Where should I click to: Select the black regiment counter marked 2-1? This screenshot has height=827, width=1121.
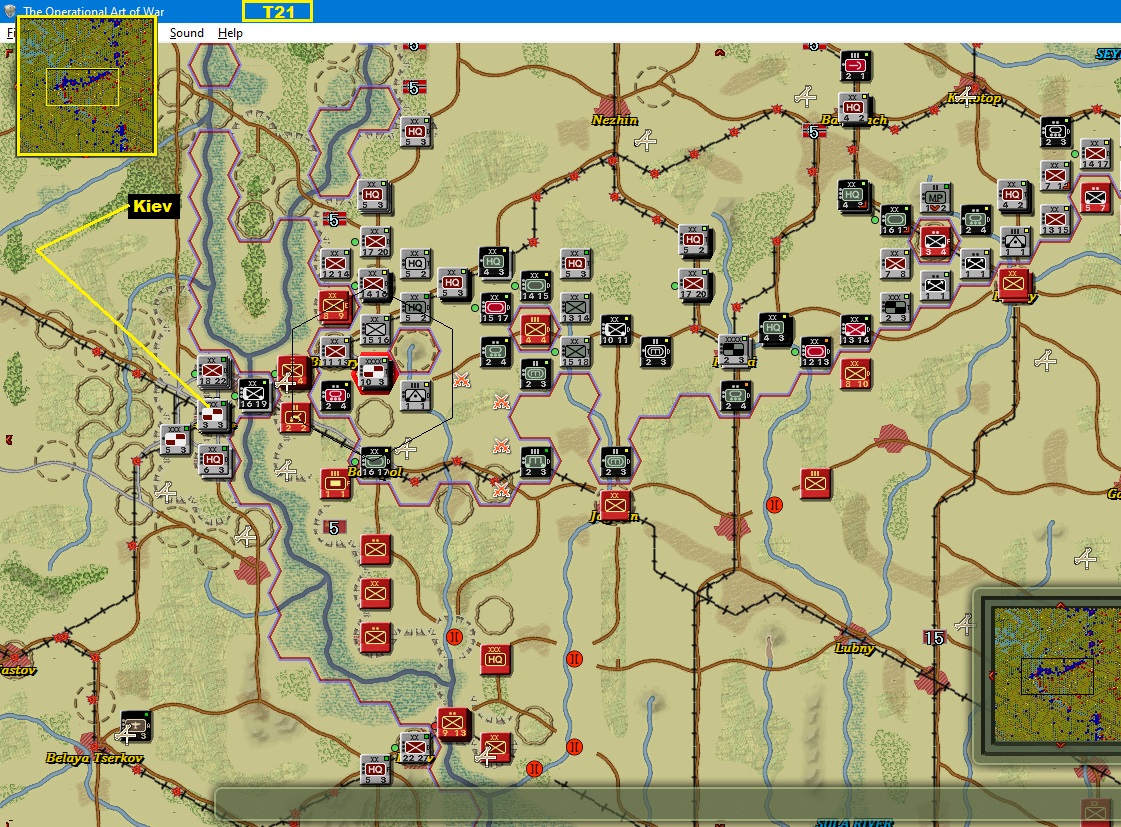855,66
